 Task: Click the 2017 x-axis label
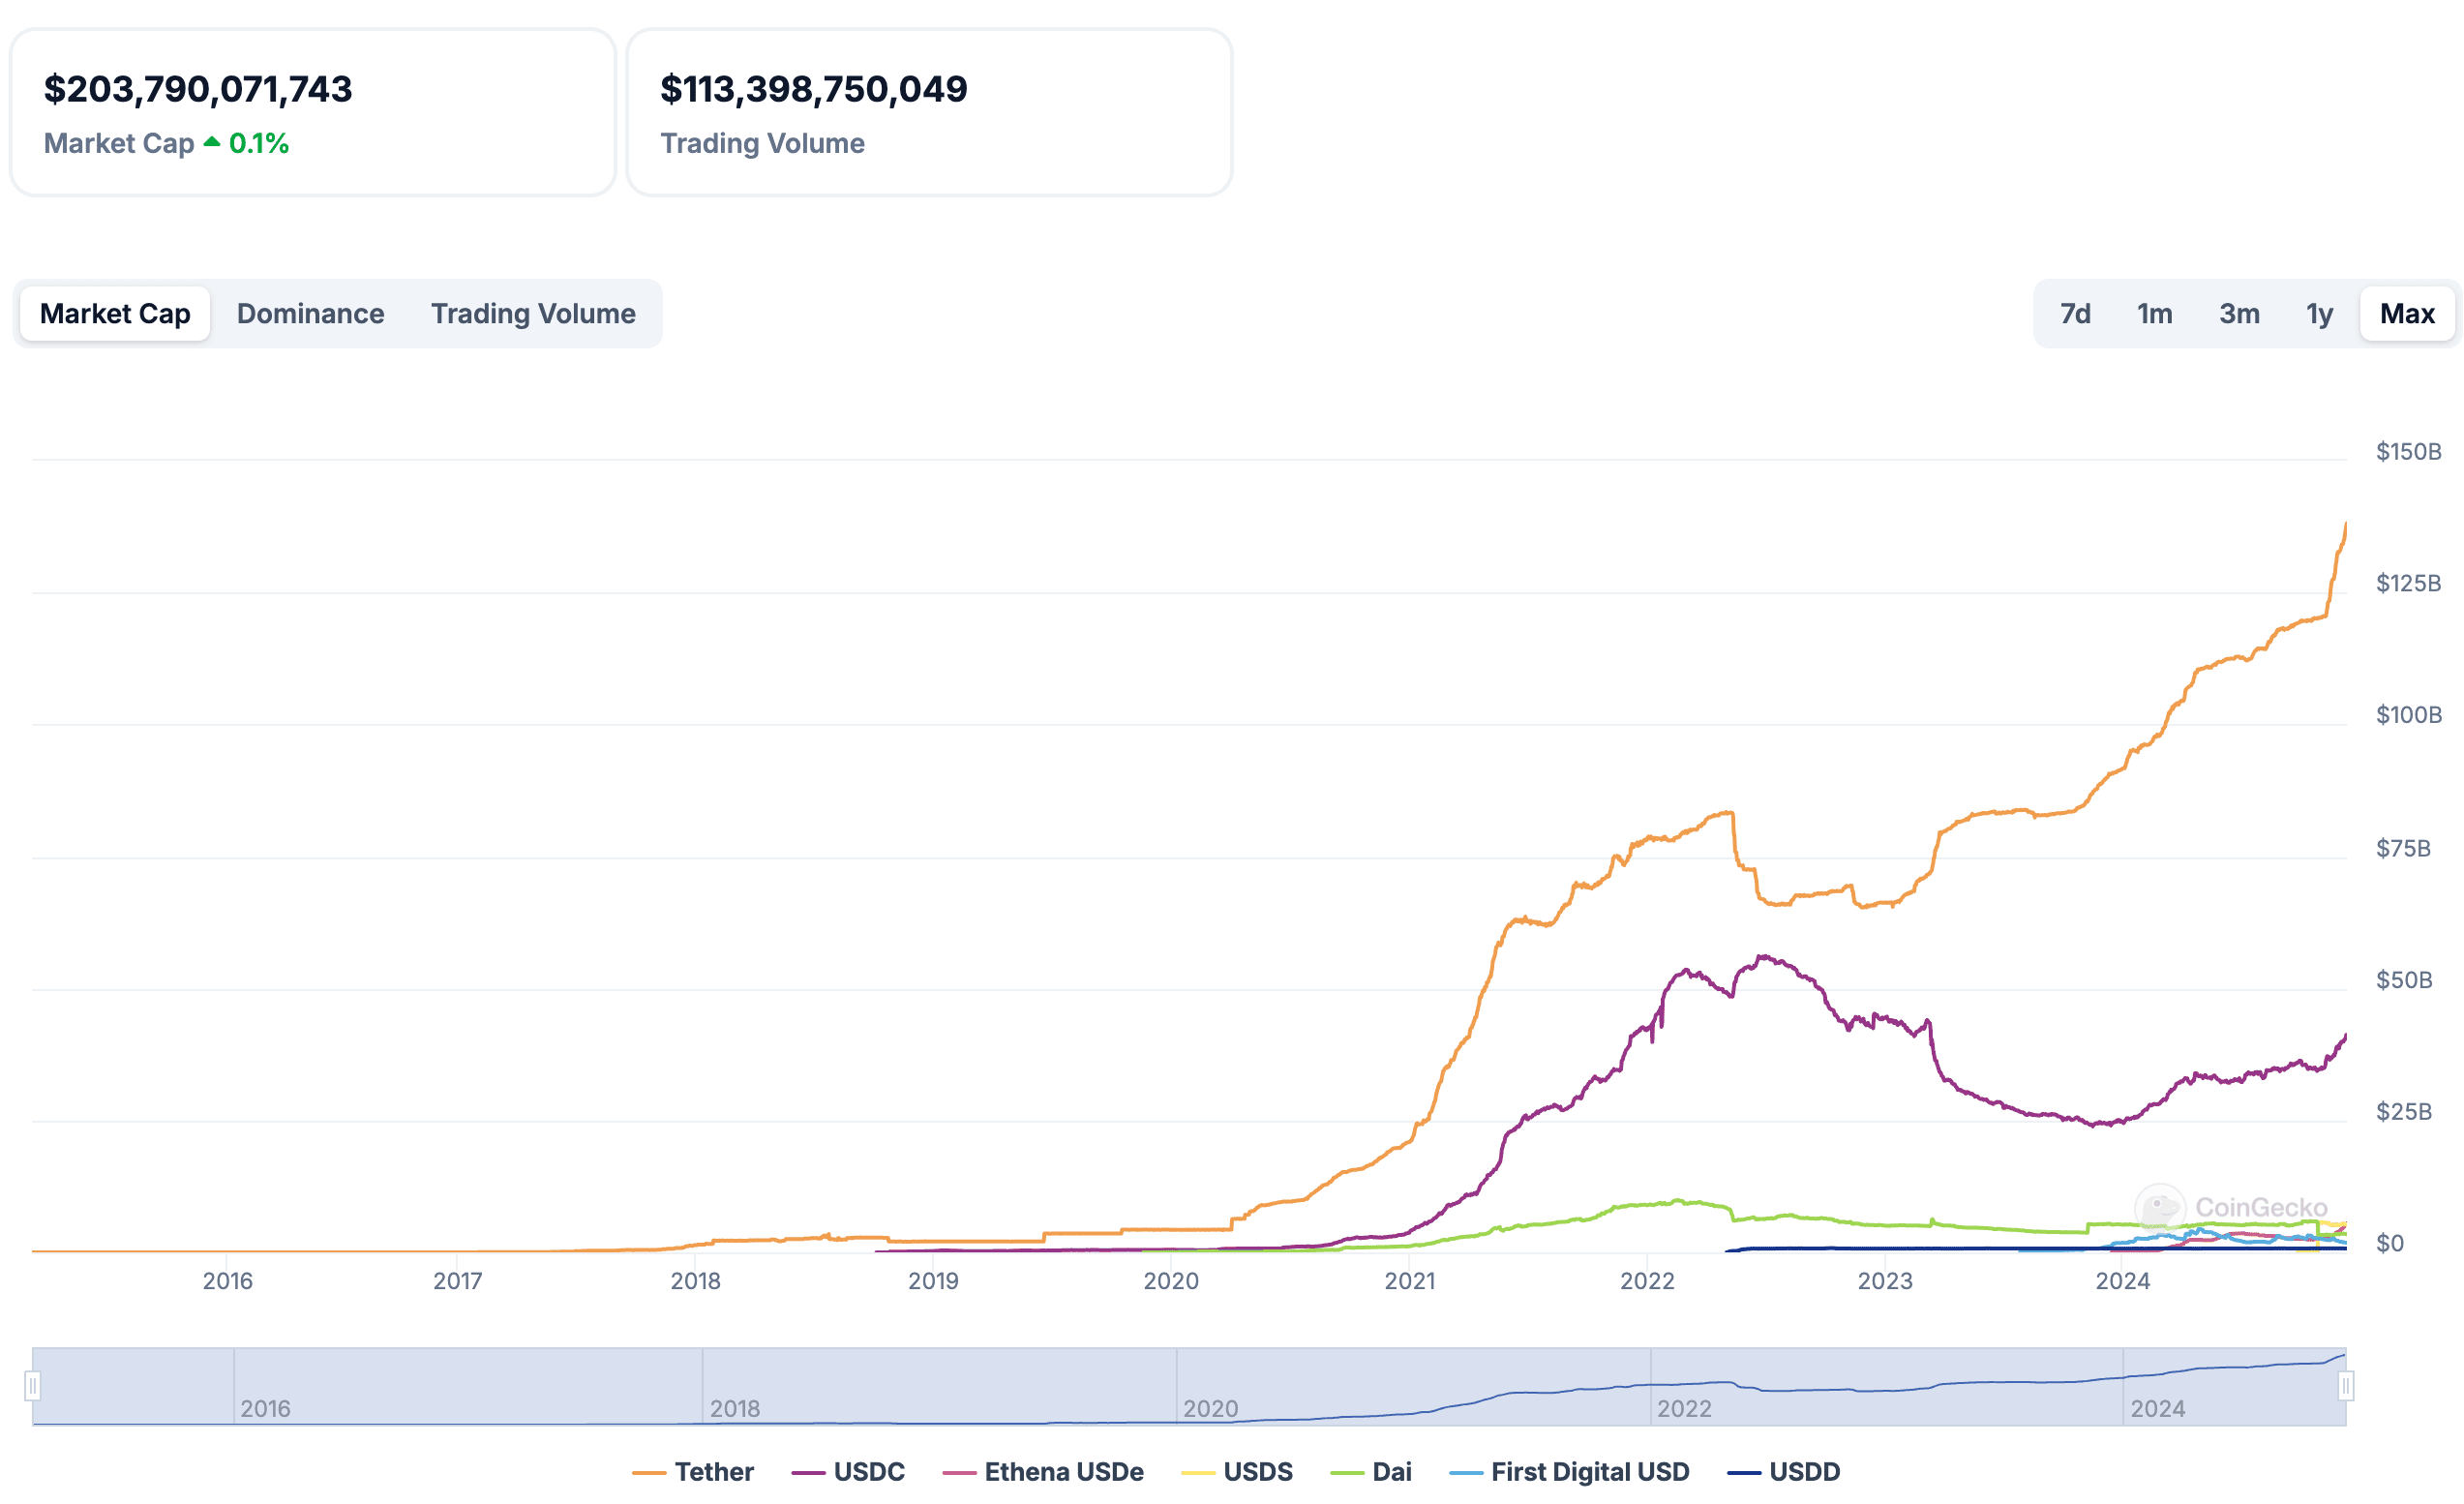pos(458,1281)
